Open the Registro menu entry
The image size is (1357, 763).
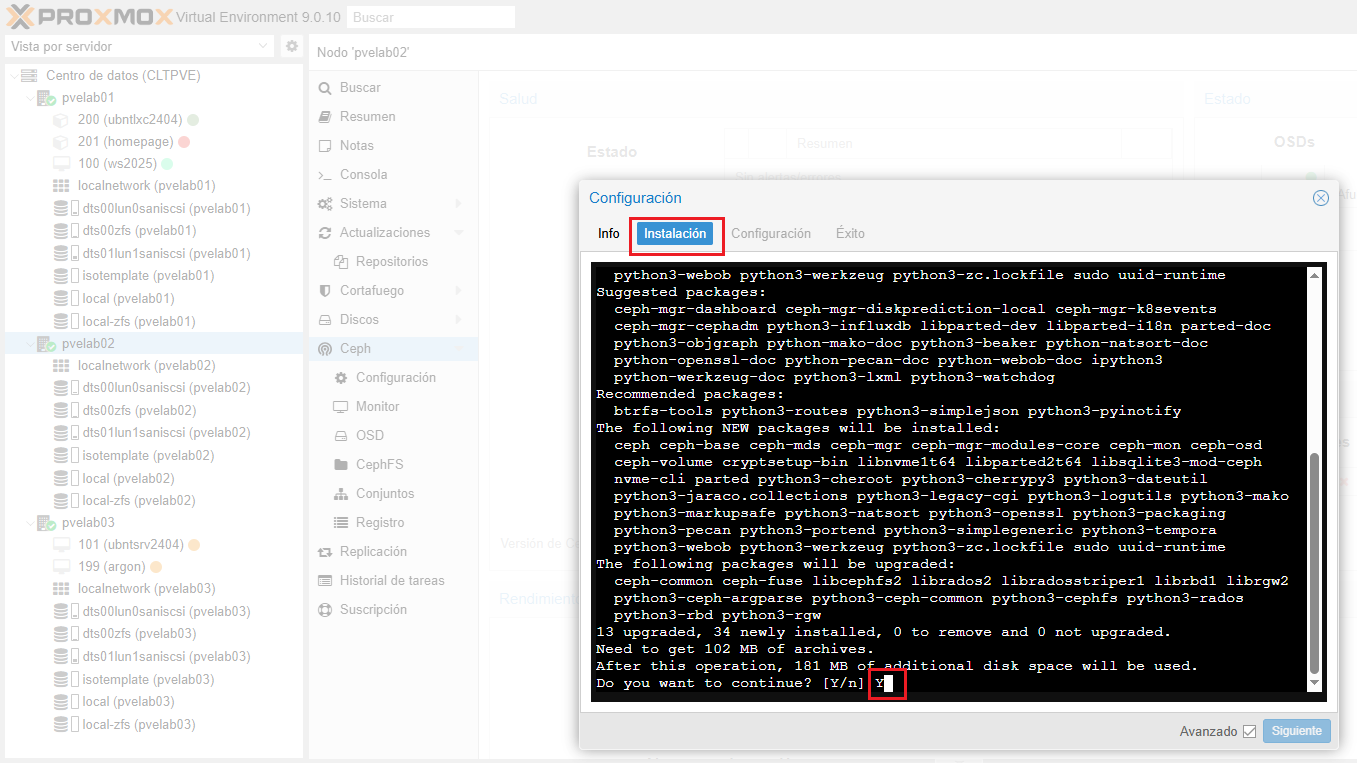coord(380,523)
